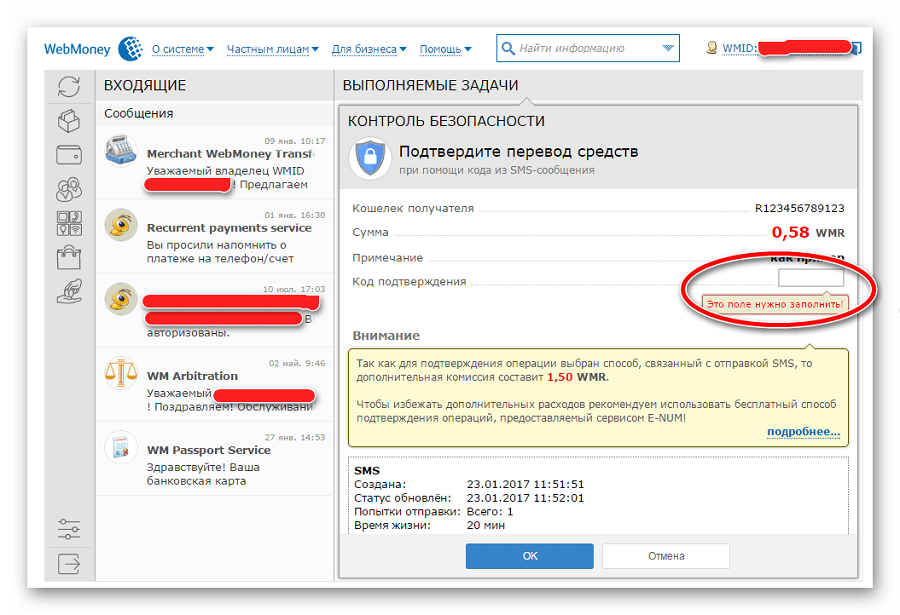Expand the О системе menu
The height and width of the screenshot is (615, 900).
pyautogui.click(x=183, y=49)
